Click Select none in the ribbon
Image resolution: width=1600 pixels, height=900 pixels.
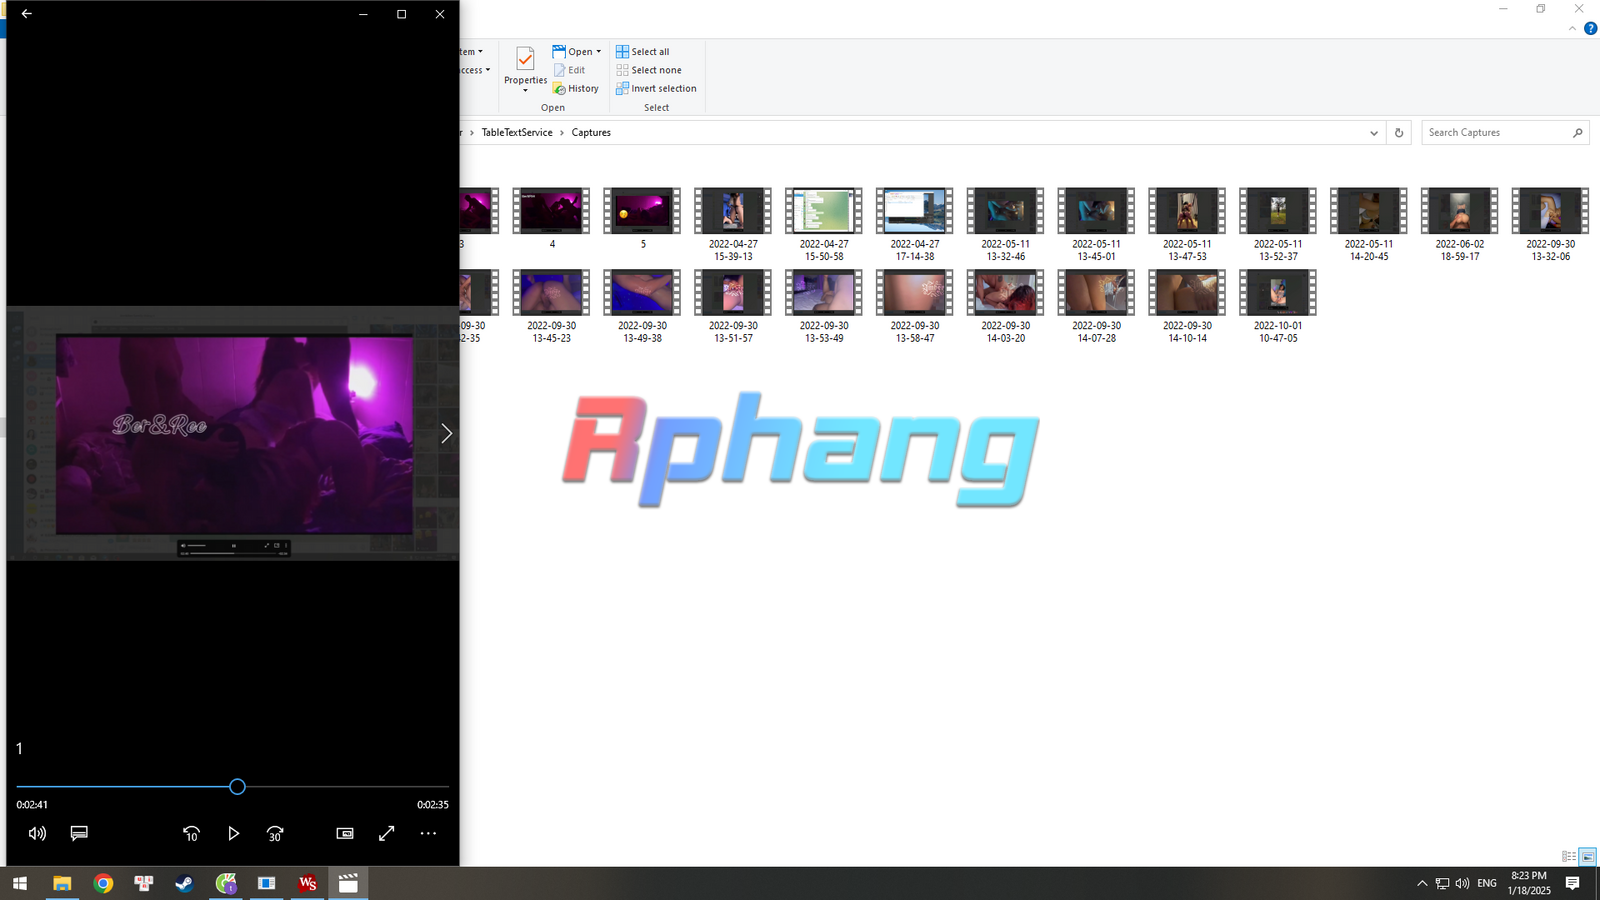649,70
